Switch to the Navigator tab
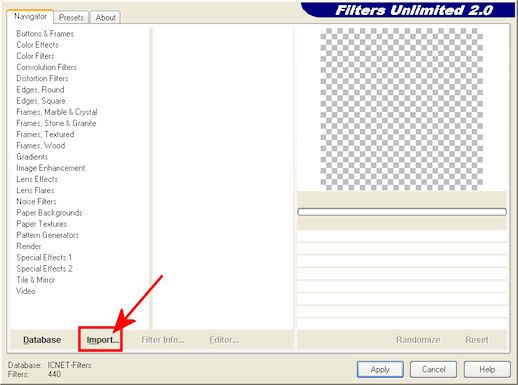Viewport: 518px width, 385px height. click(x=30, y=16)
